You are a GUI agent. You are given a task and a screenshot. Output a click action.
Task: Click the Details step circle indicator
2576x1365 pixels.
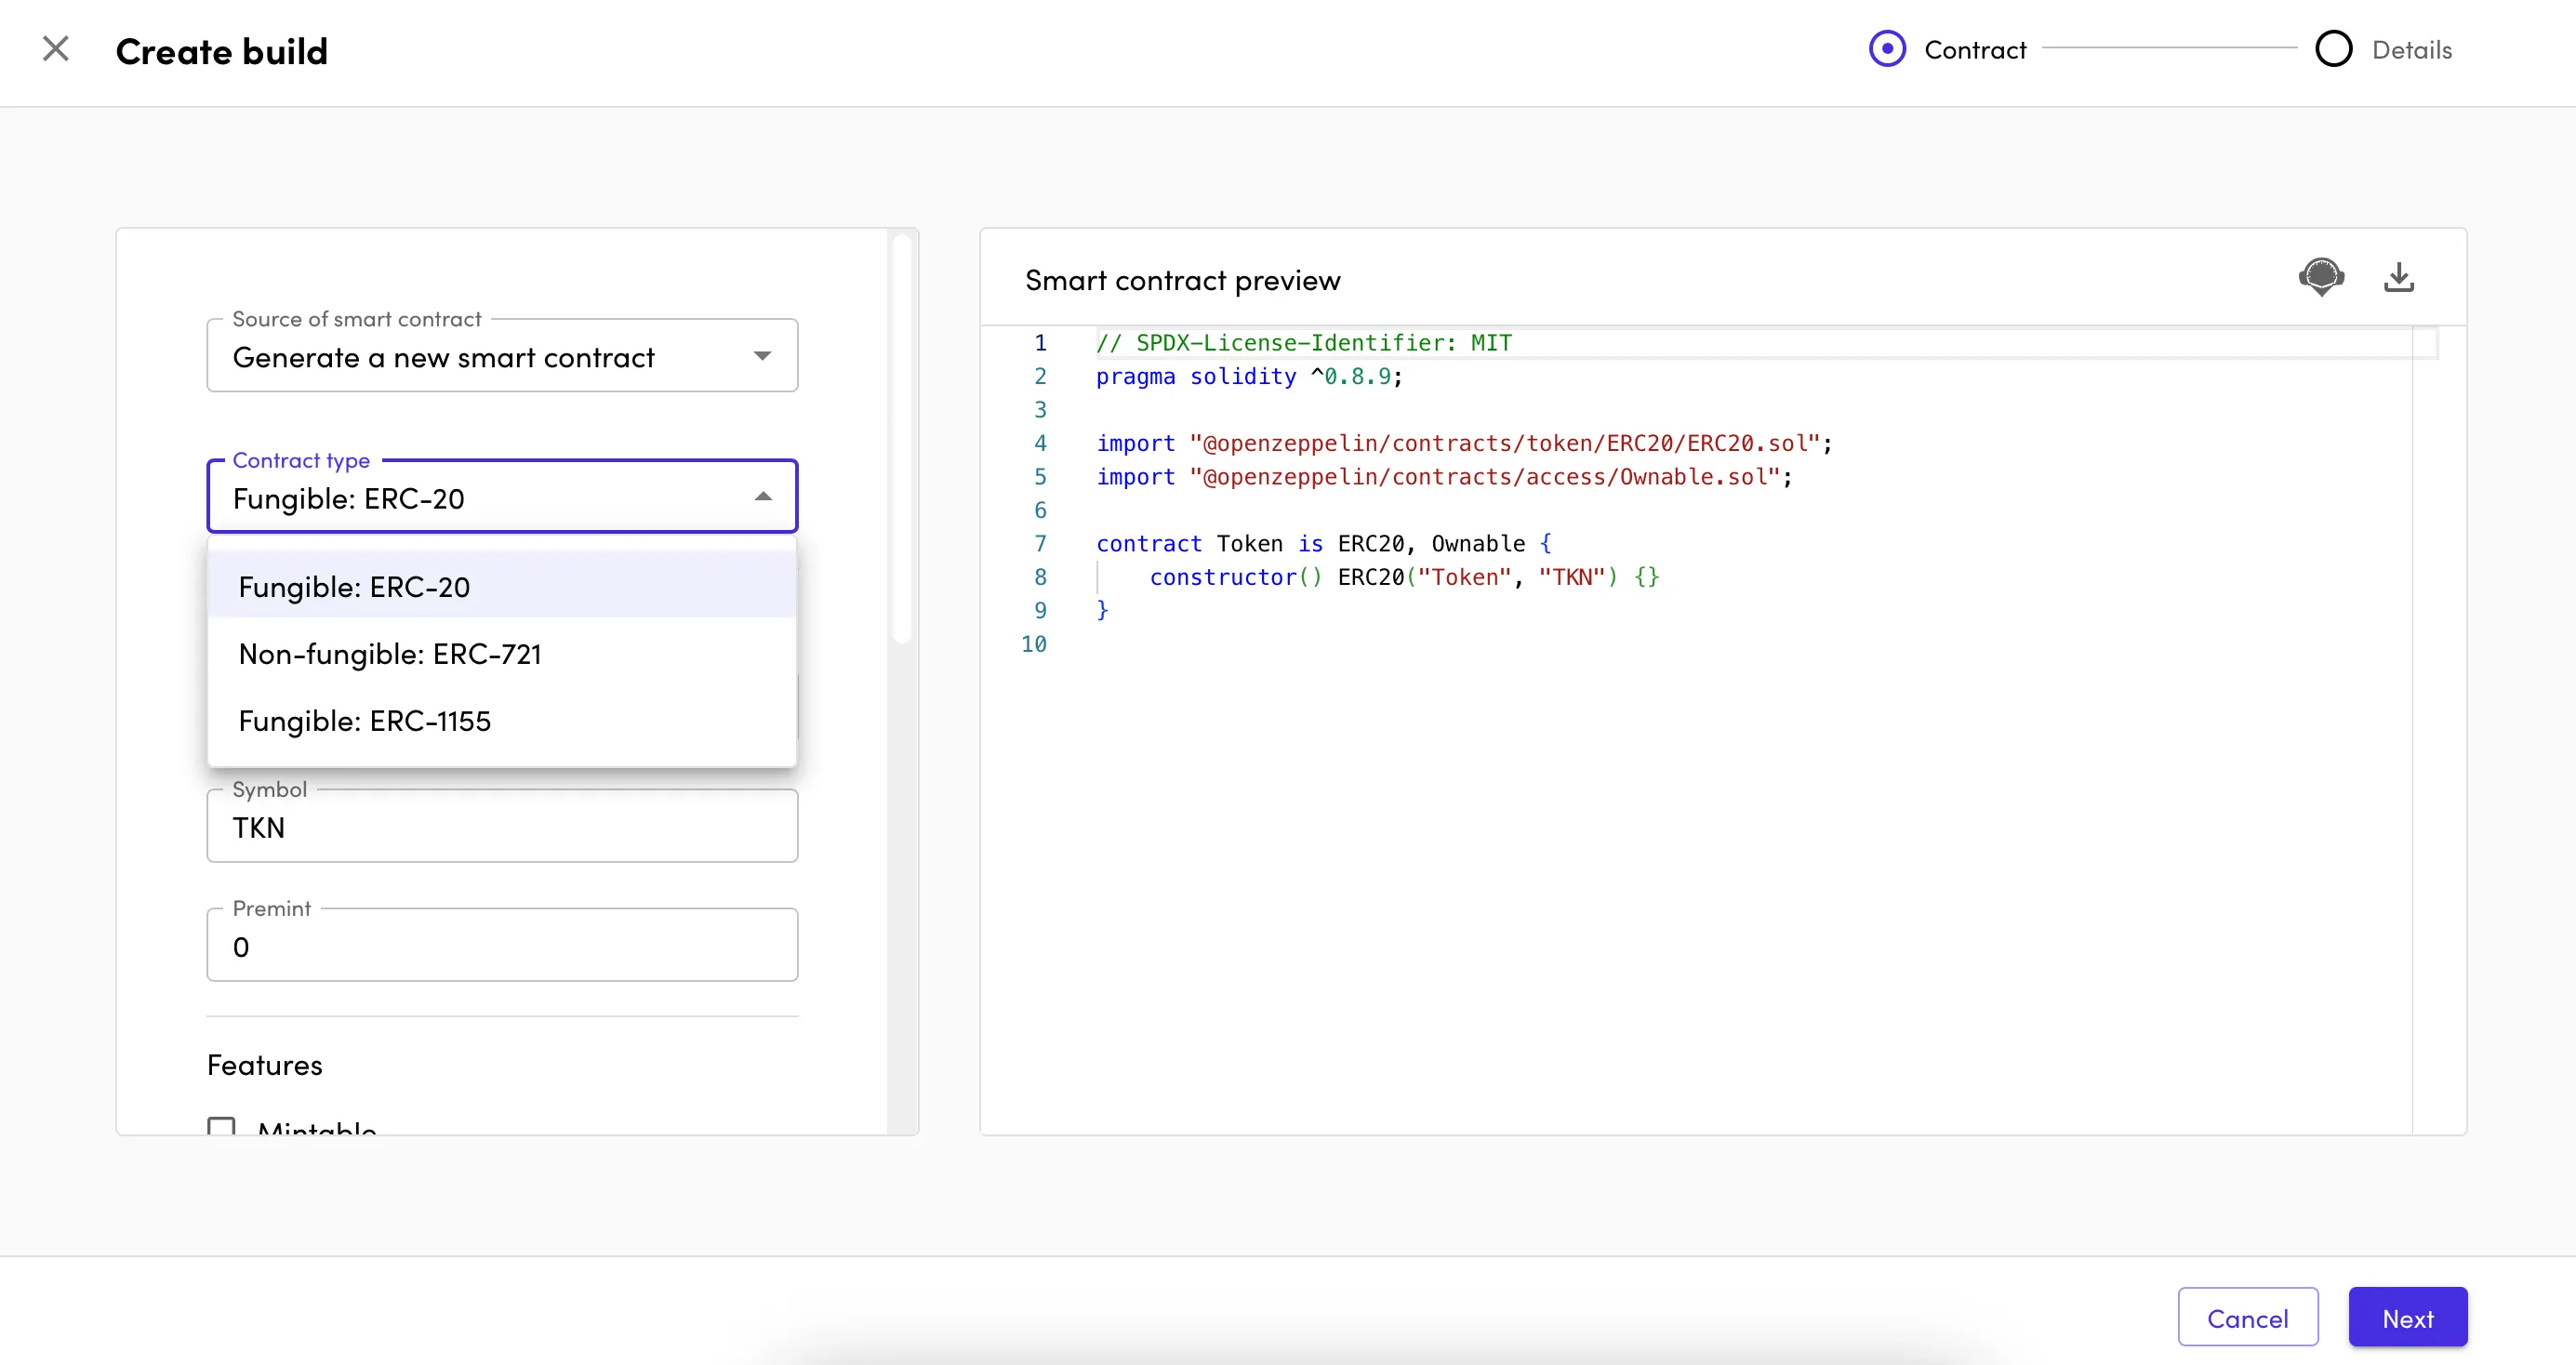coord(2333,48)
